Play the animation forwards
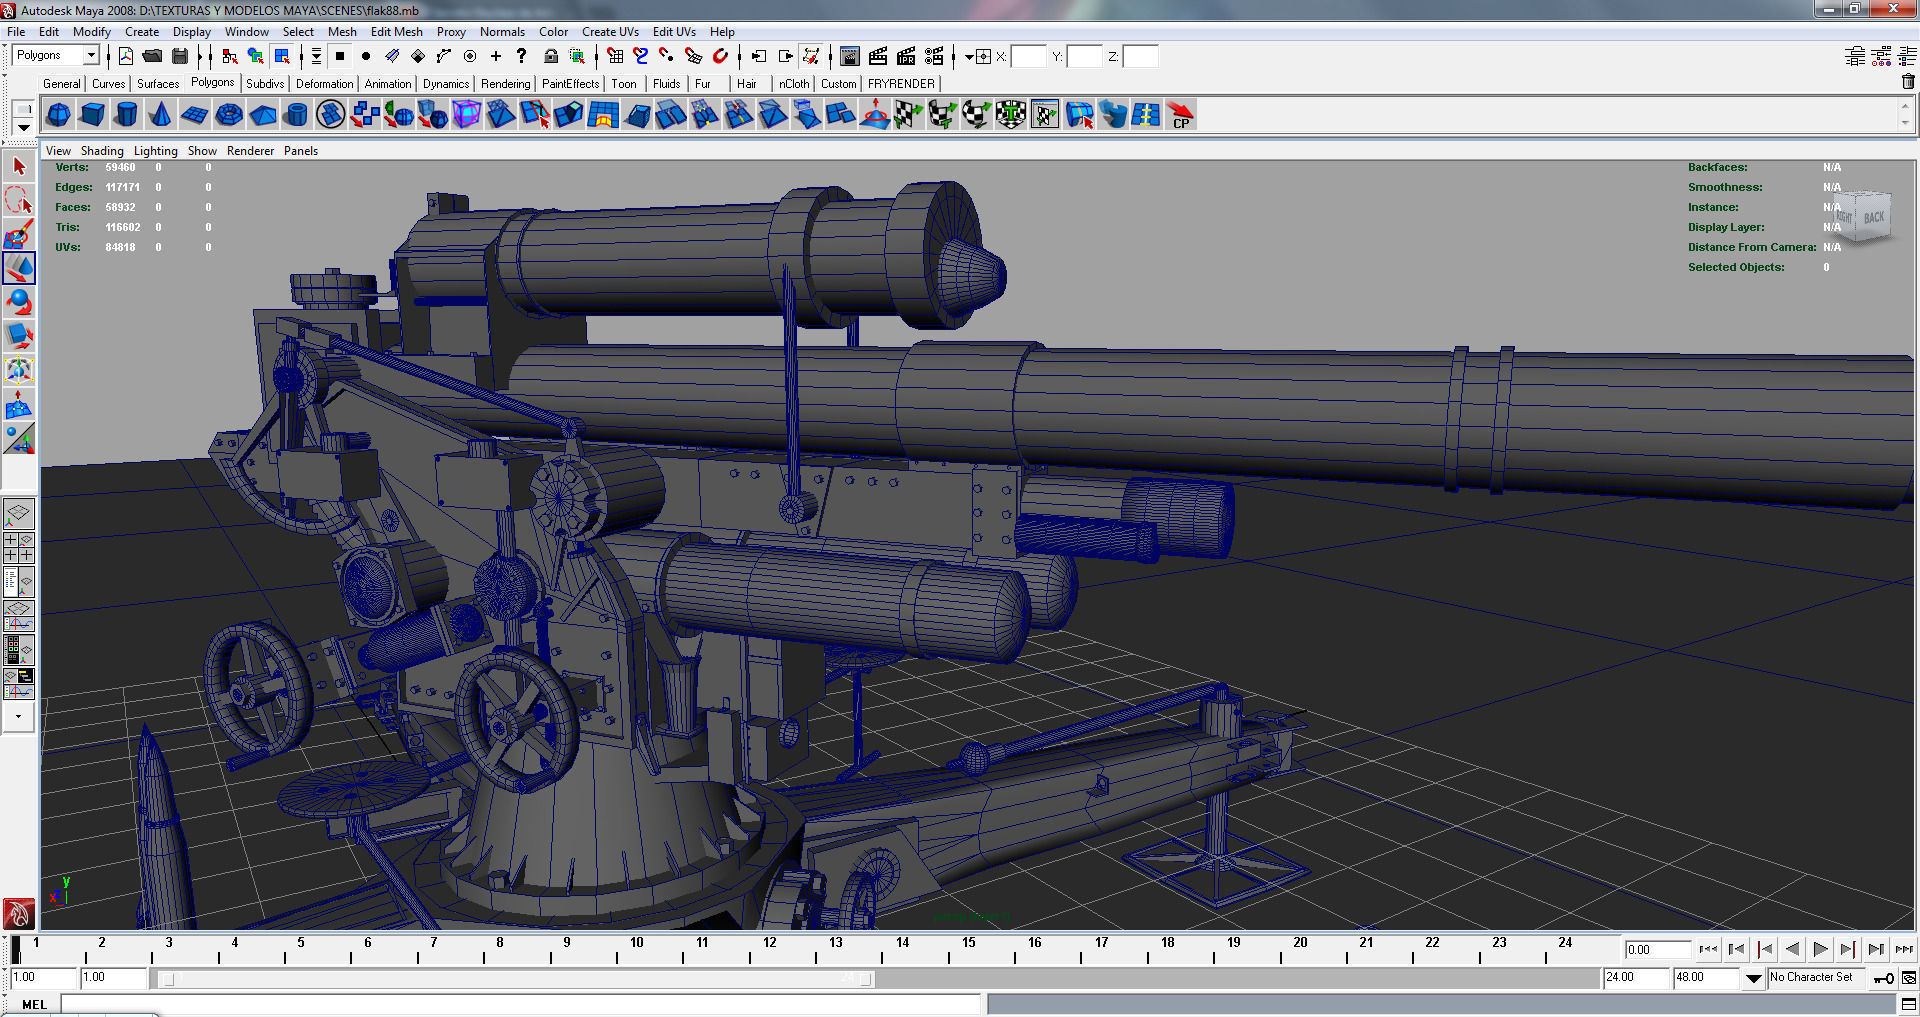 (1821, 950)
